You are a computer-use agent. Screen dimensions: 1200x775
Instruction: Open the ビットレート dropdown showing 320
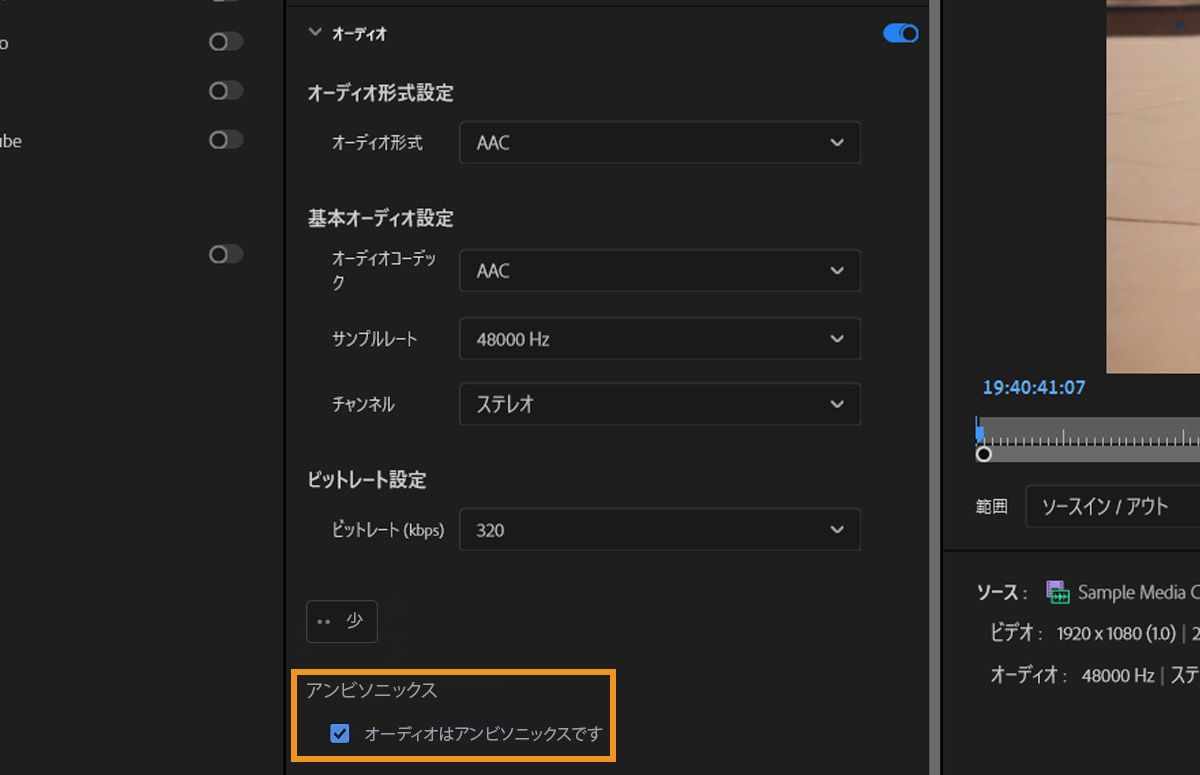tap(659, 529)
